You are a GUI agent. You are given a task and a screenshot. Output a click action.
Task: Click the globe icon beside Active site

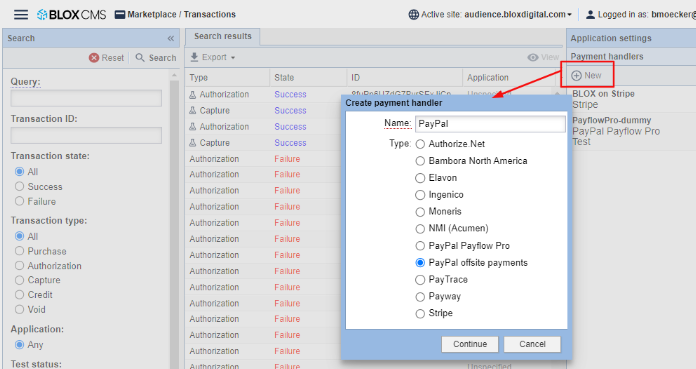point(413,15)
